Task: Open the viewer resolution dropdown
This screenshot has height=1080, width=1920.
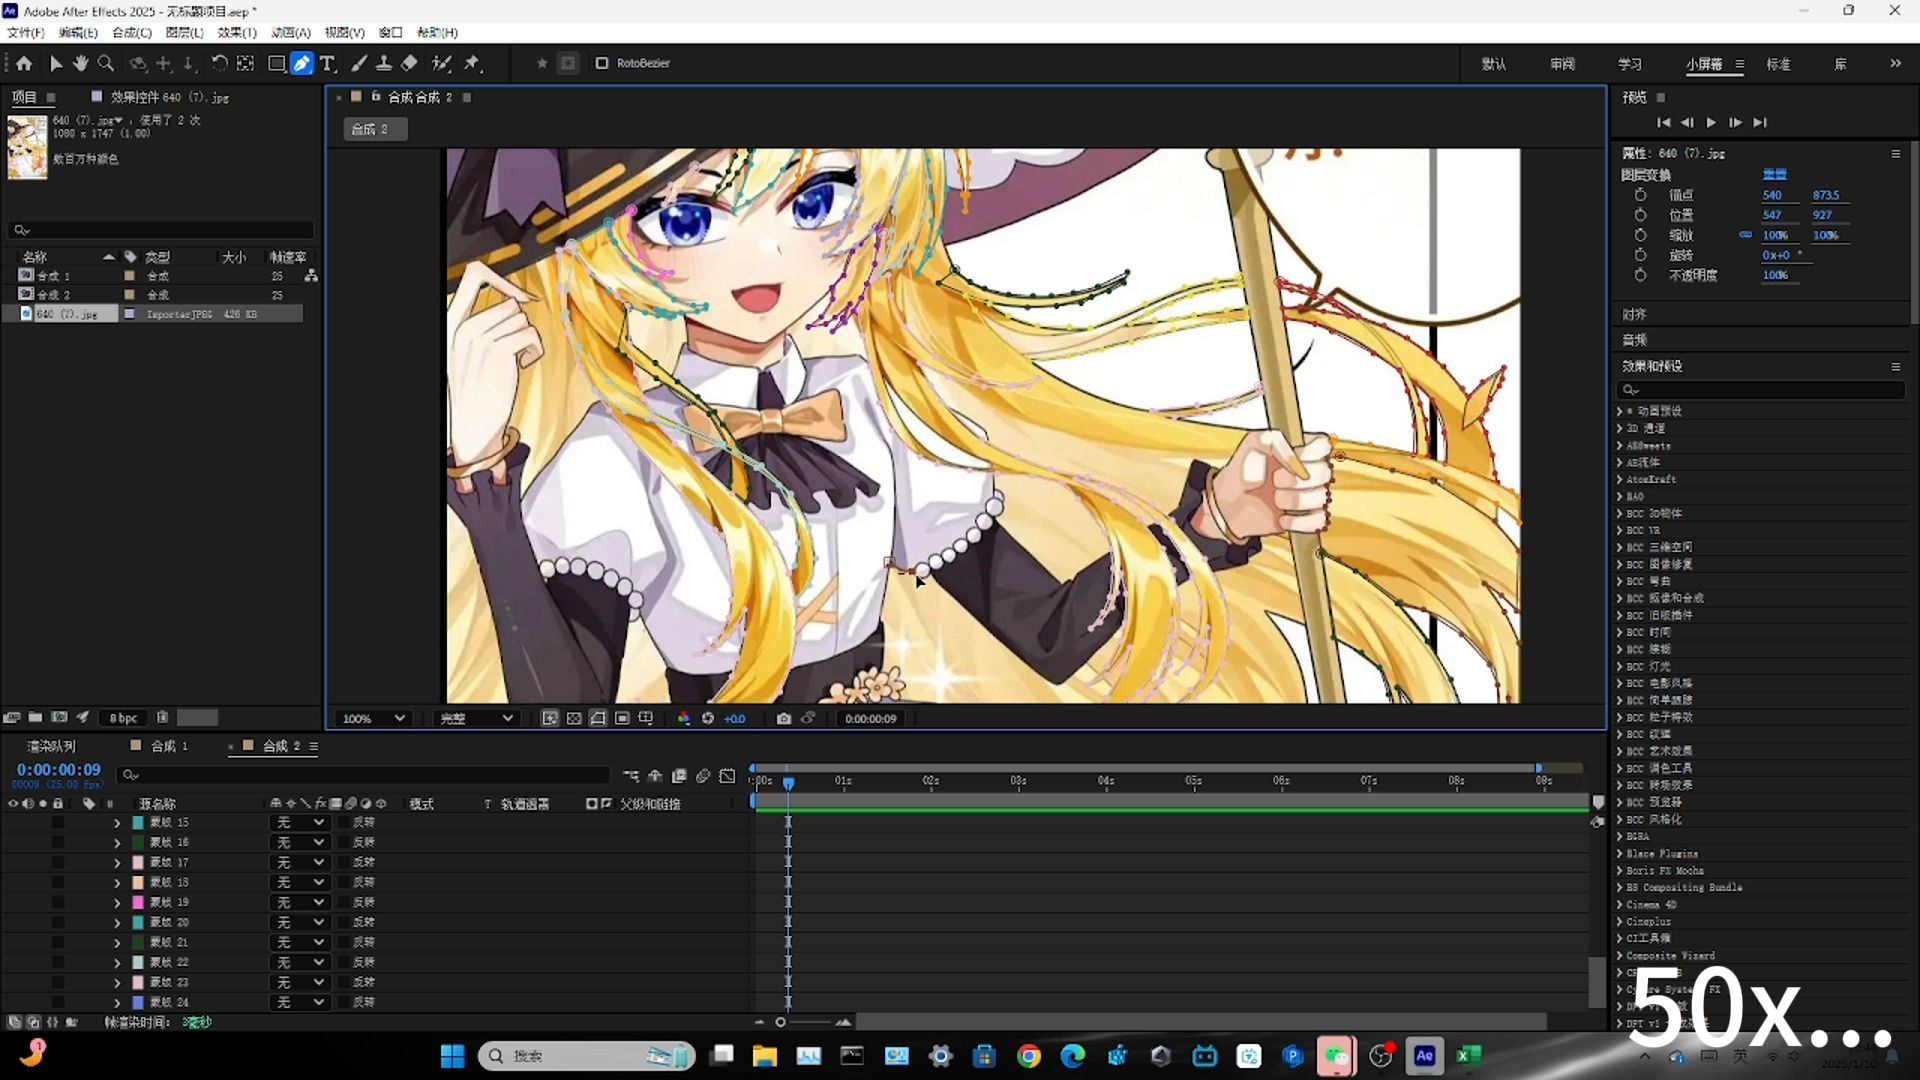Action: point(476,718)
